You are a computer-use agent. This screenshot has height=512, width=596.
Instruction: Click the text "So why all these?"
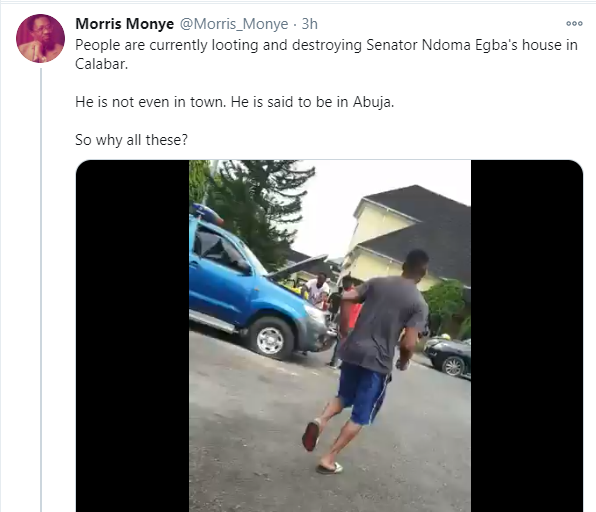[132, 140]
